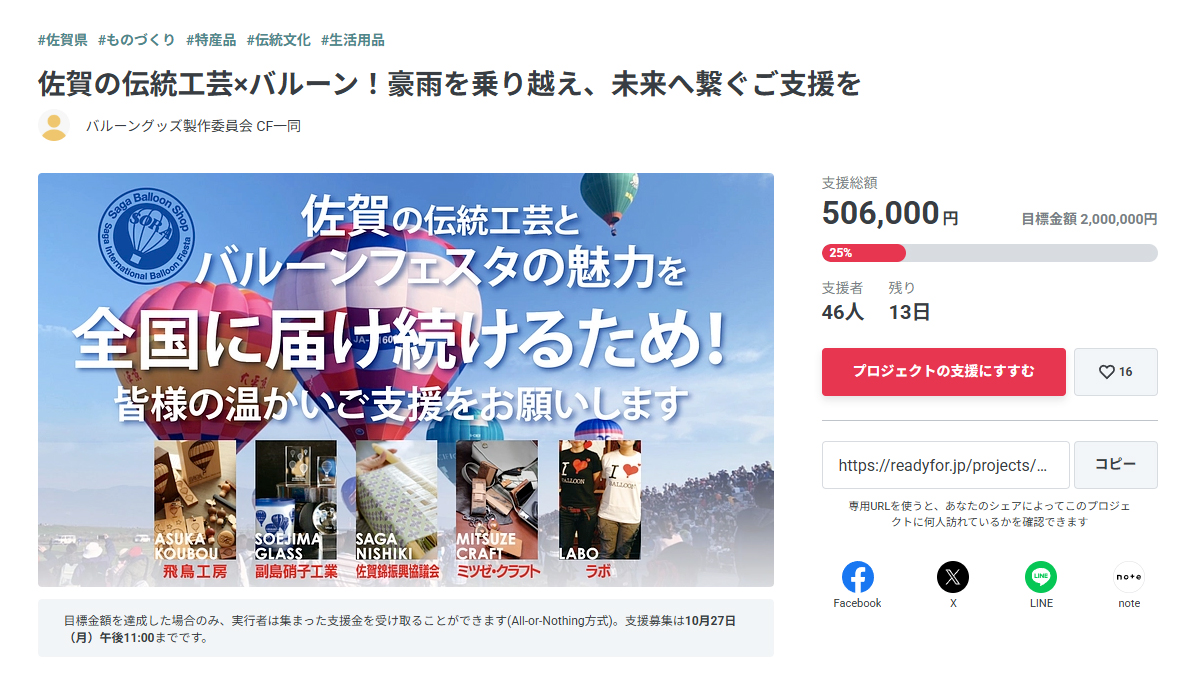The height and width of the screenshot is (683, 1198).
Task: Open the #佐賀県 hashtag
Action: 63,40
